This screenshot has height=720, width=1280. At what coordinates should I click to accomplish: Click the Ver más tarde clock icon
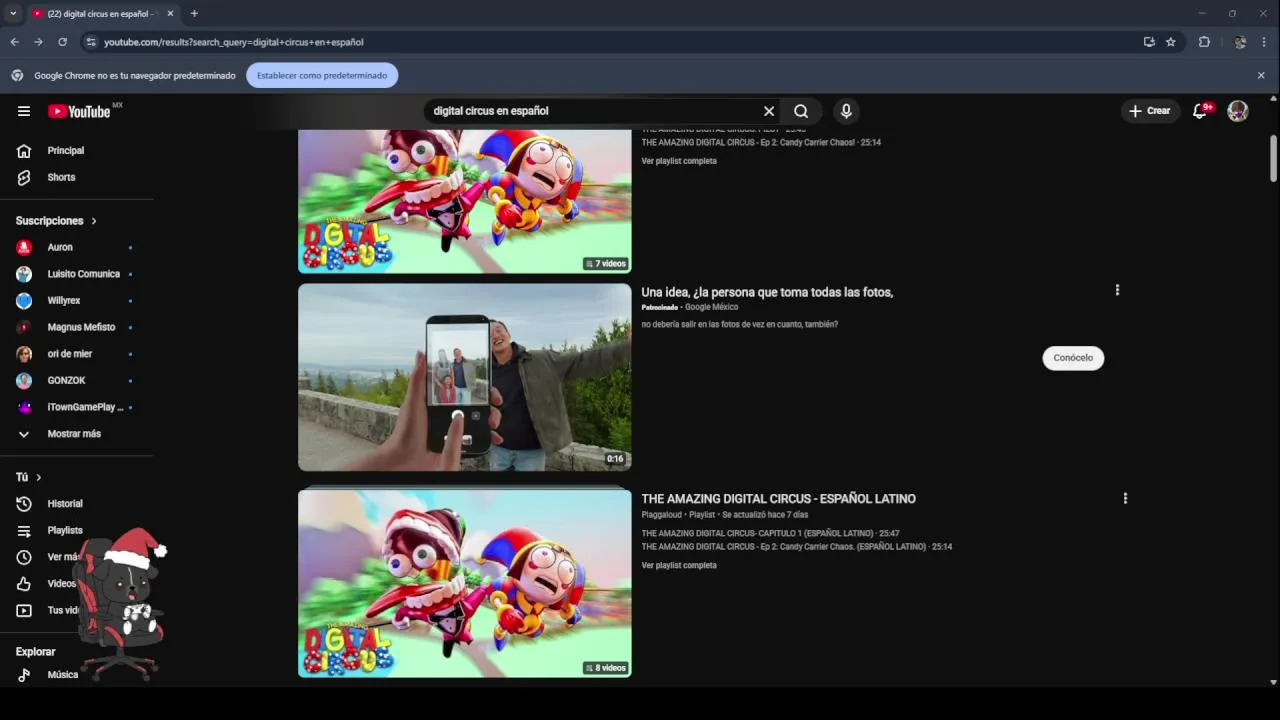coord(24,557)
